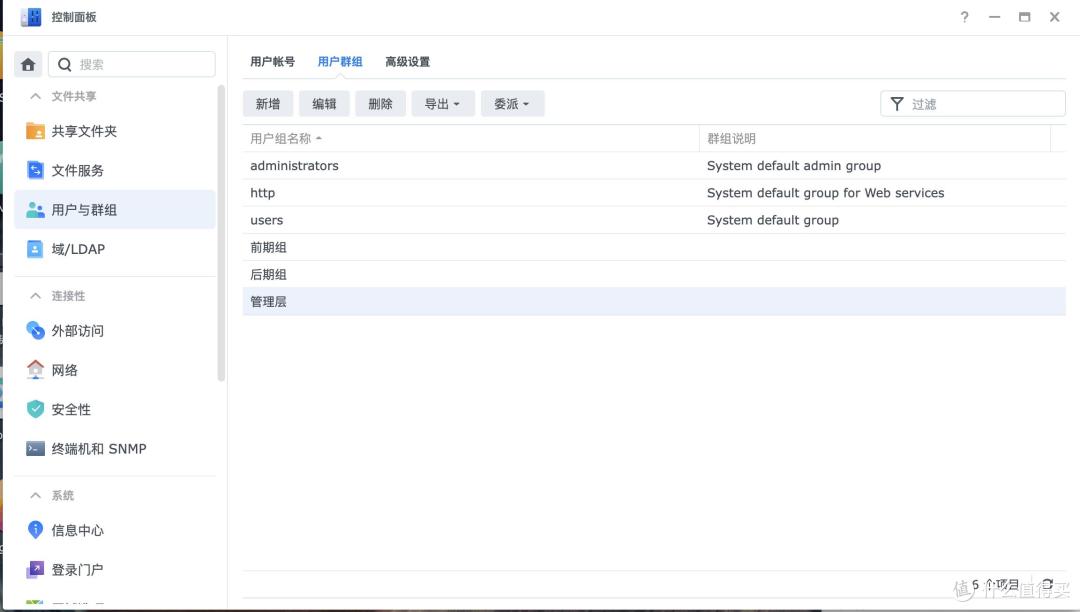1080x612 pixels.
Task: Click the network icon (网络)
Action: [x=35, y=370]
